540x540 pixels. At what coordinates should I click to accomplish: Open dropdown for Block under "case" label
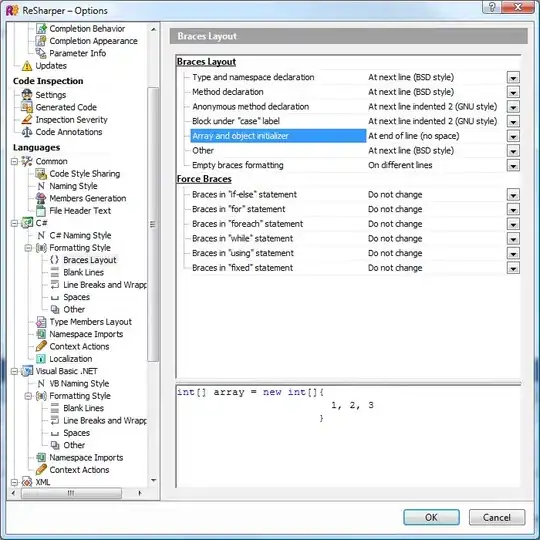[x=513, y=122]
